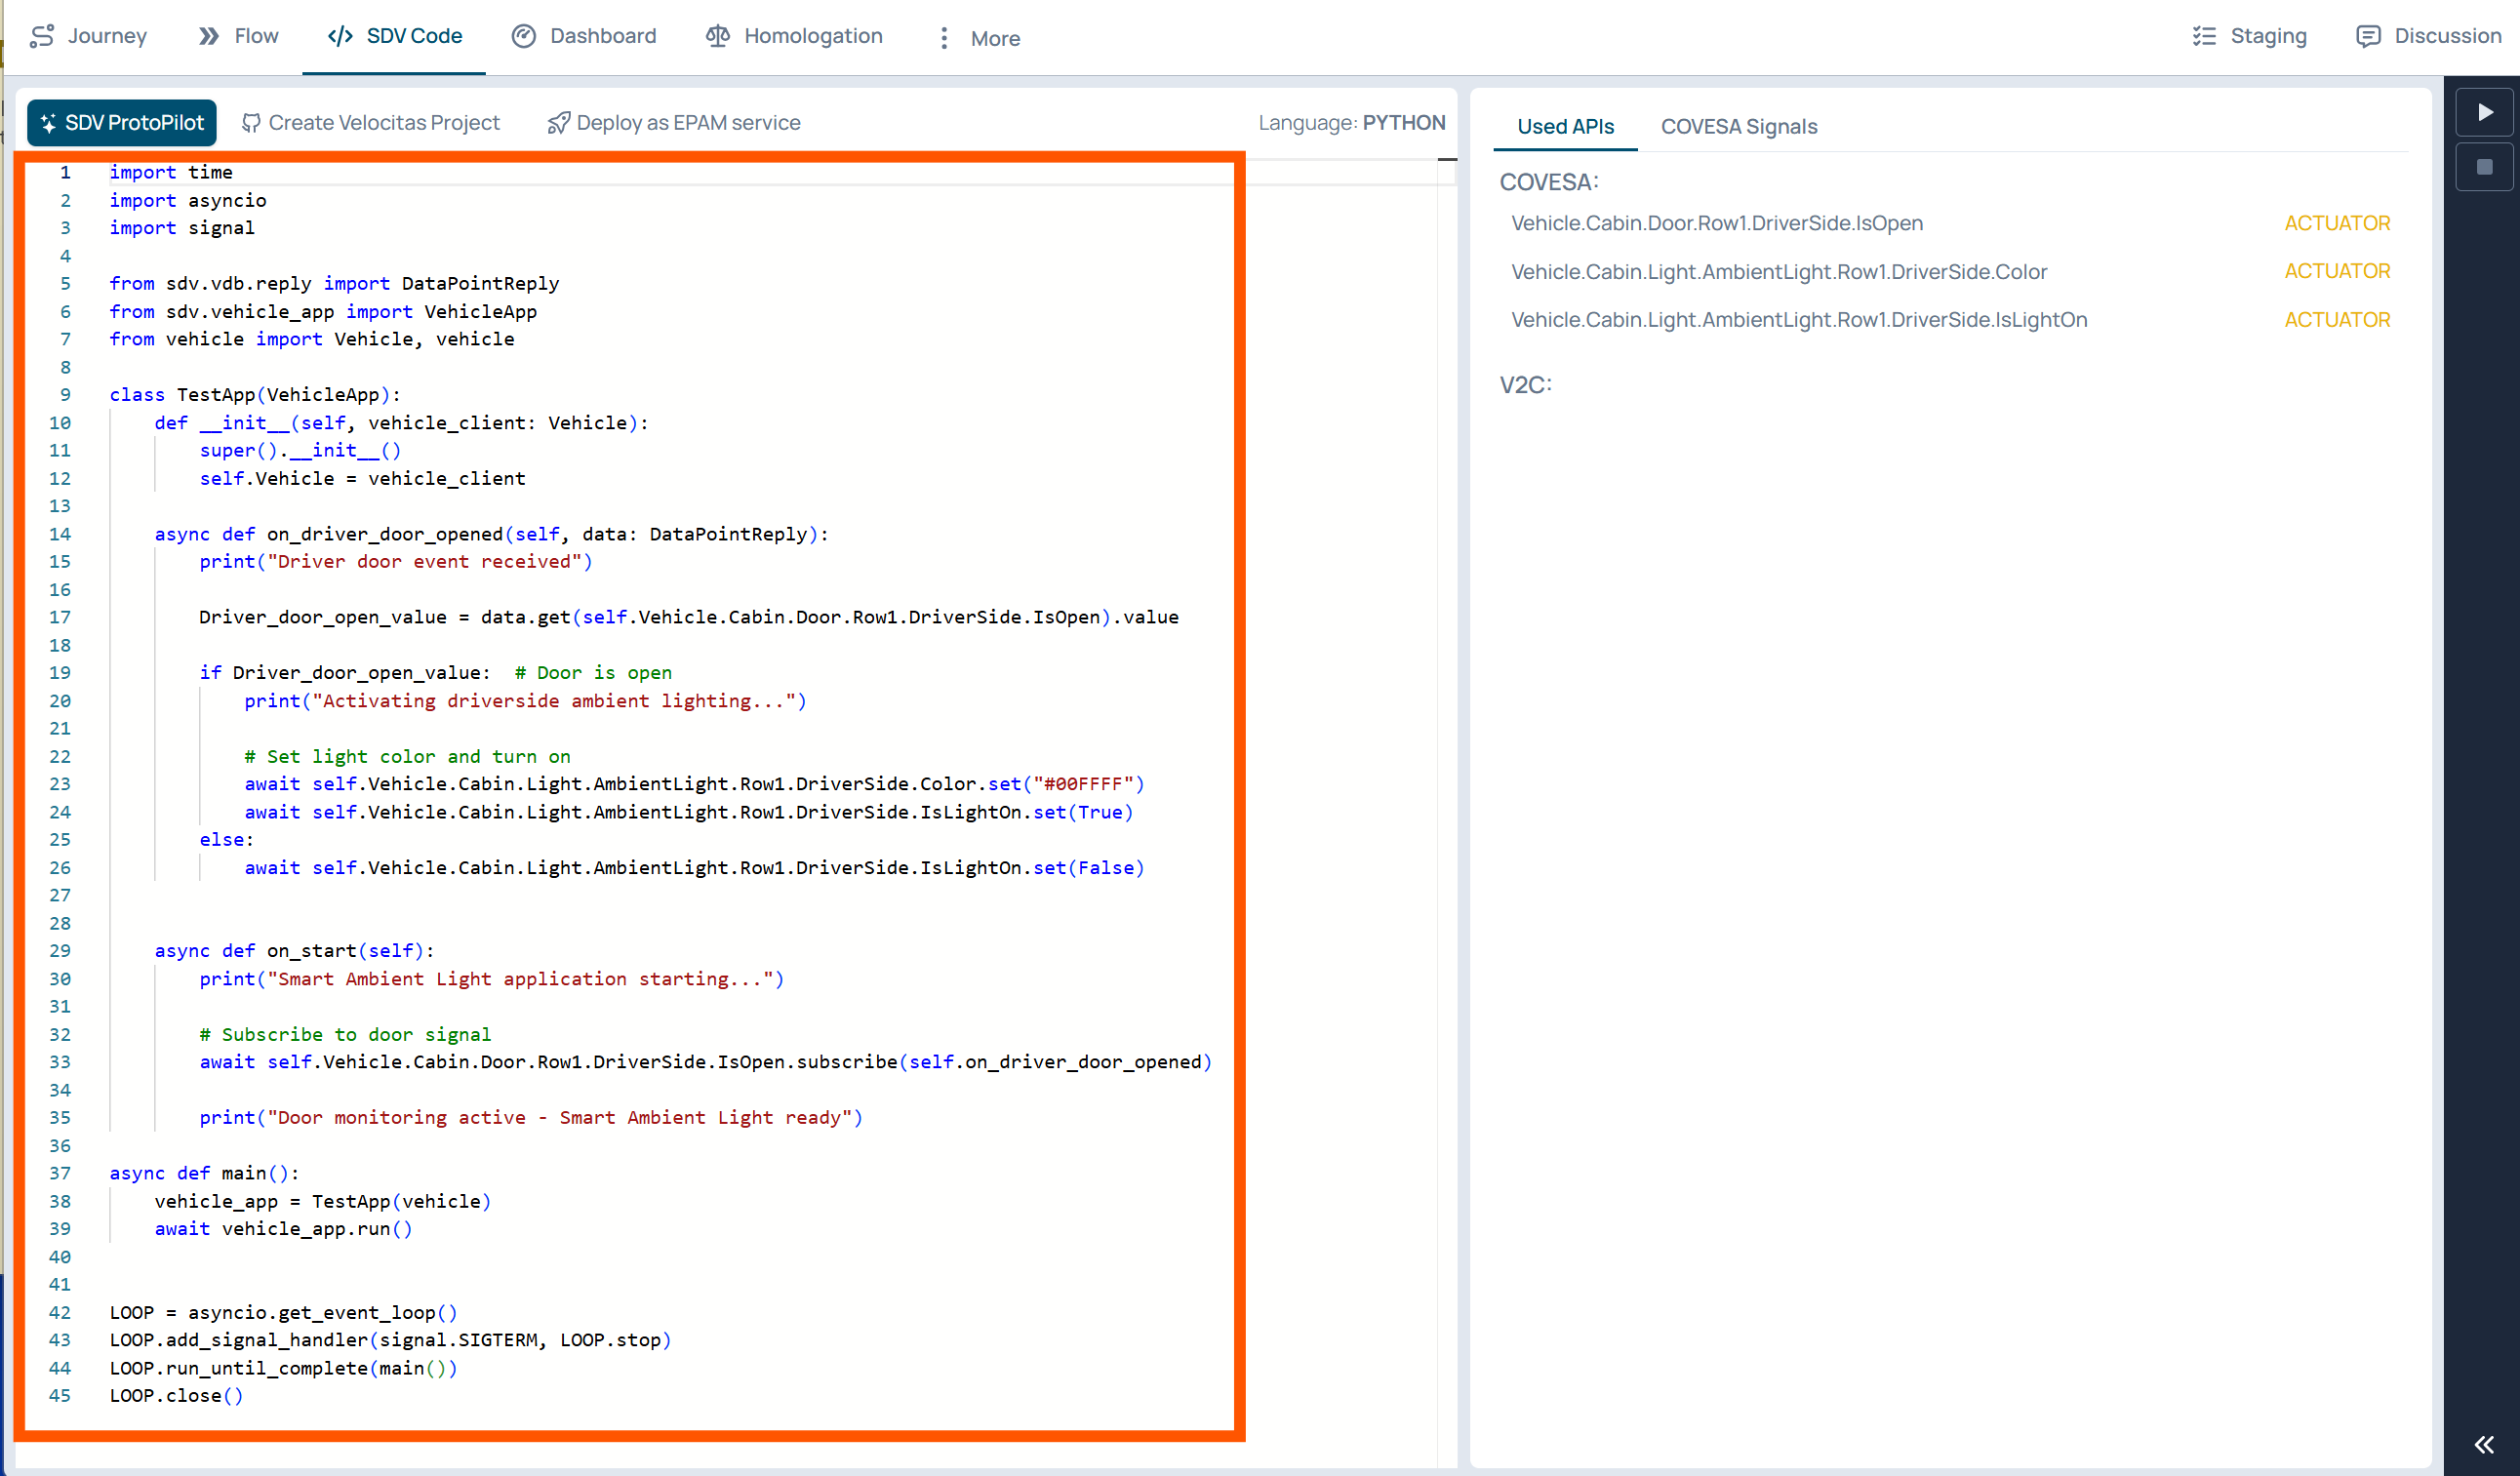Click the Journey route icon
2520x1476 pixels.
41,36
